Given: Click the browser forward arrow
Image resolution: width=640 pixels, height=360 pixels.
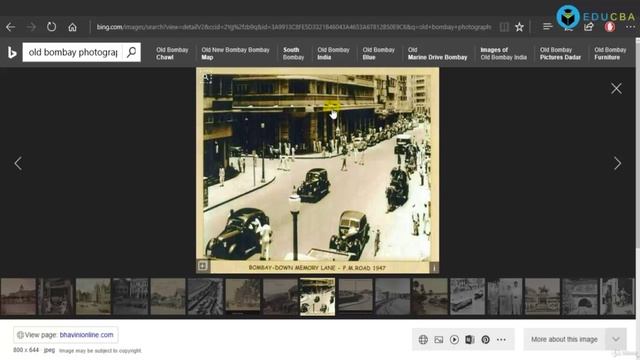Looking at the screenshot, I should pyautogui.click(x=31, y=27).
